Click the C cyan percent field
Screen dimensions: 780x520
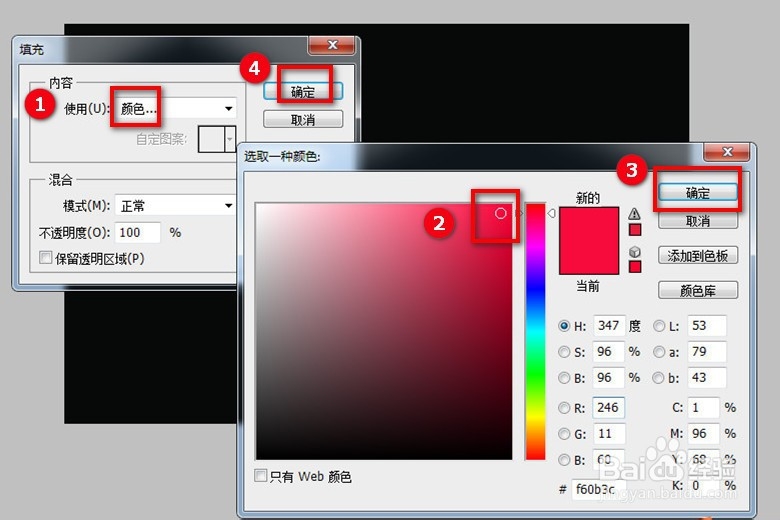pyautogui.click(x=703, y=408)
